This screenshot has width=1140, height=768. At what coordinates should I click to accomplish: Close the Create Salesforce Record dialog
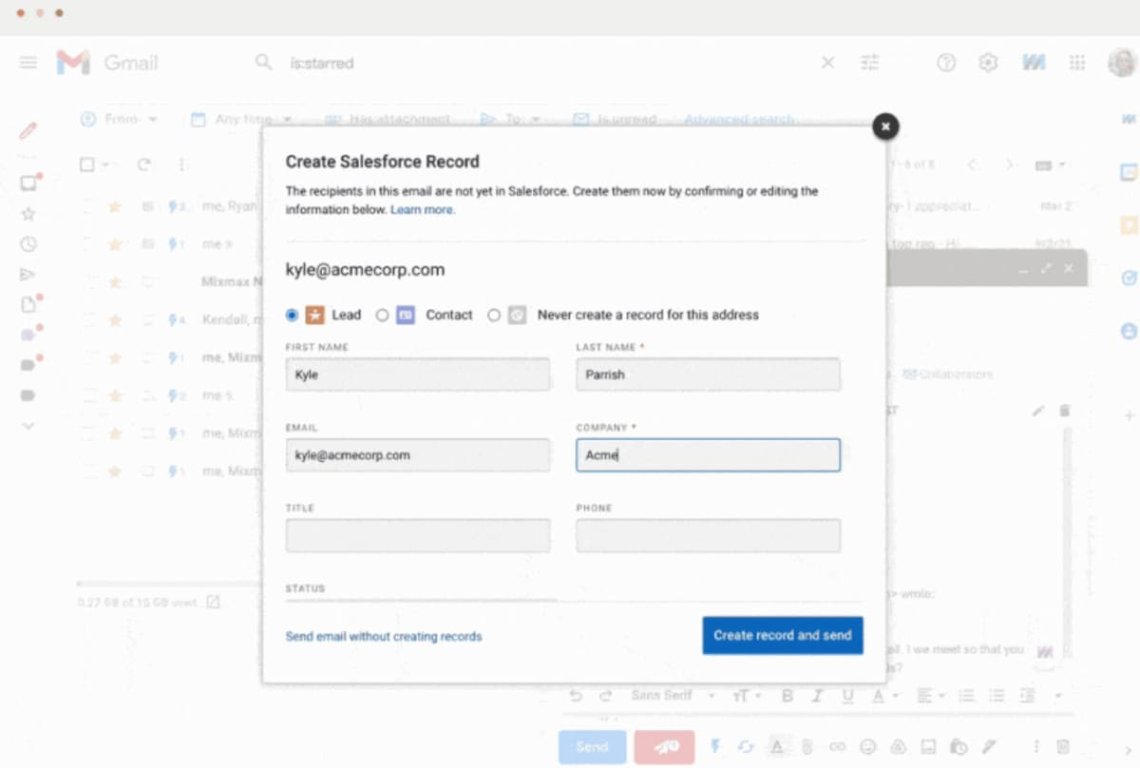click(x=885, y=126)
